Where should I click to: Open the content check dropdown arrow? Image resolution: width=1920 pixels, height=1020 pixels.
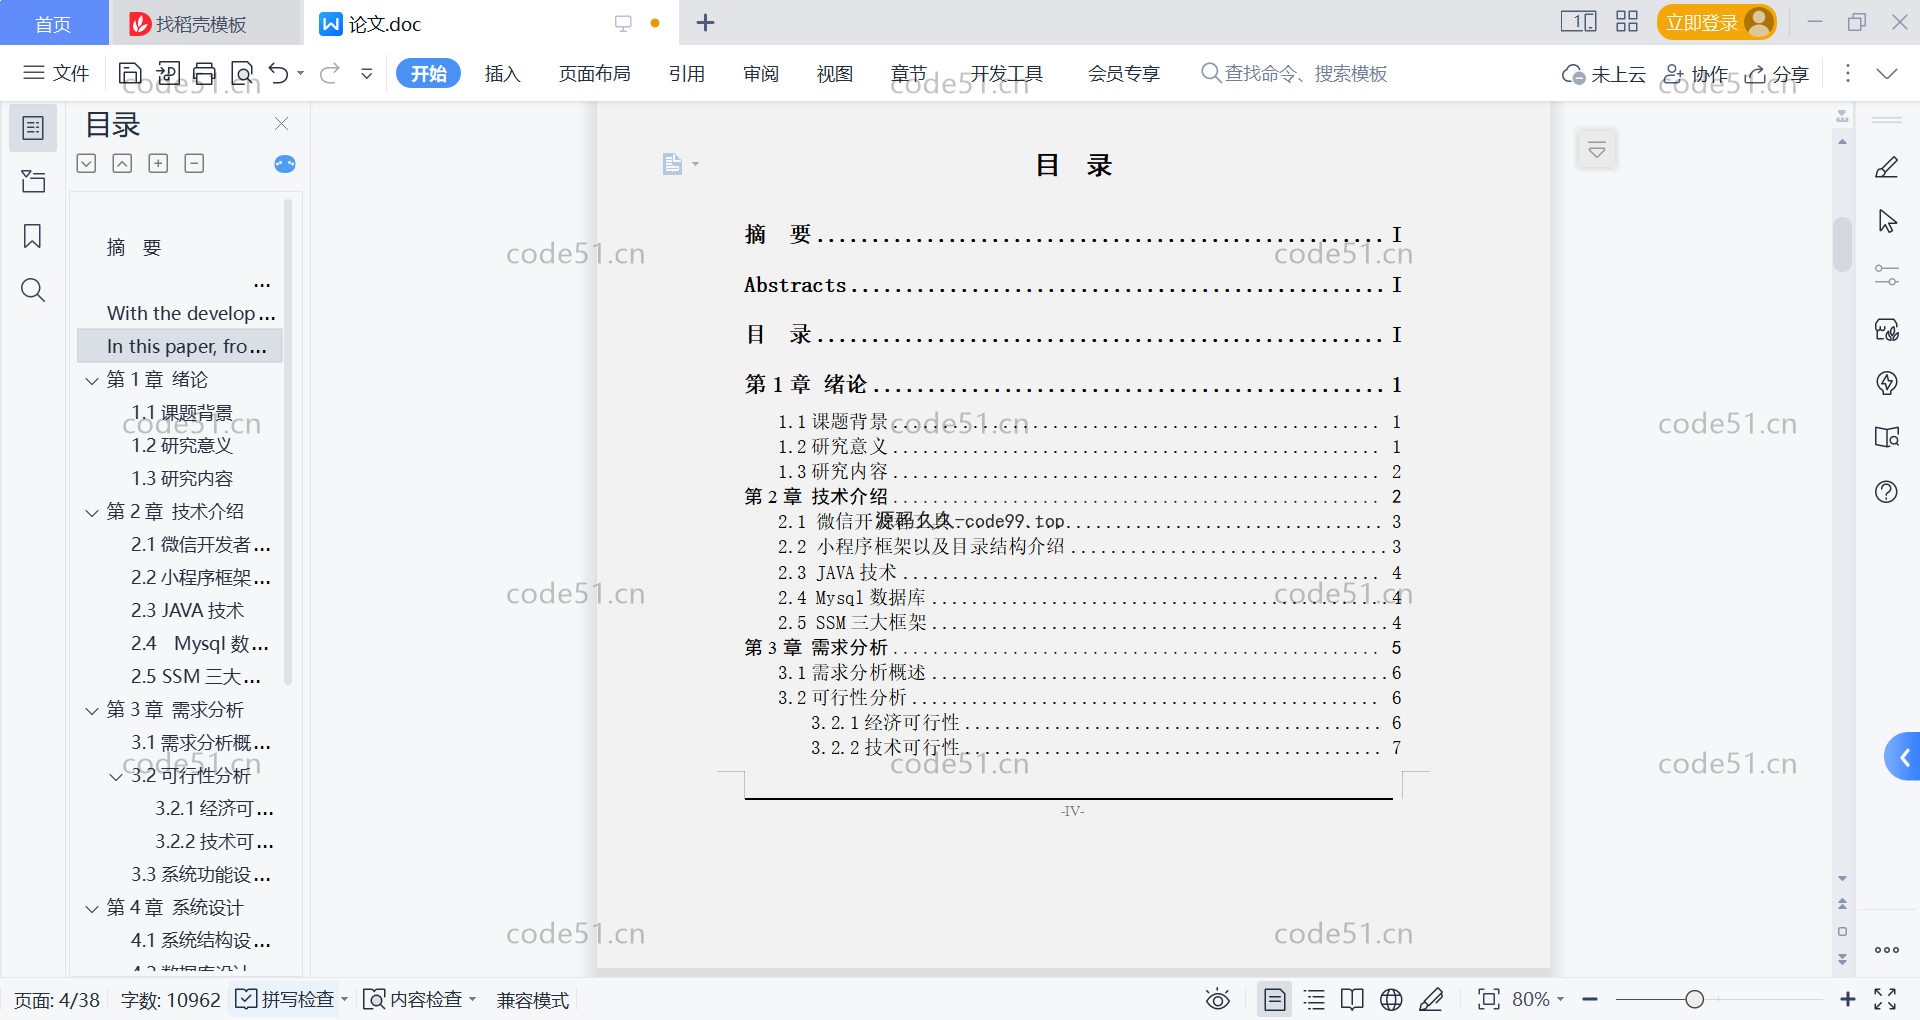(473, 999)
